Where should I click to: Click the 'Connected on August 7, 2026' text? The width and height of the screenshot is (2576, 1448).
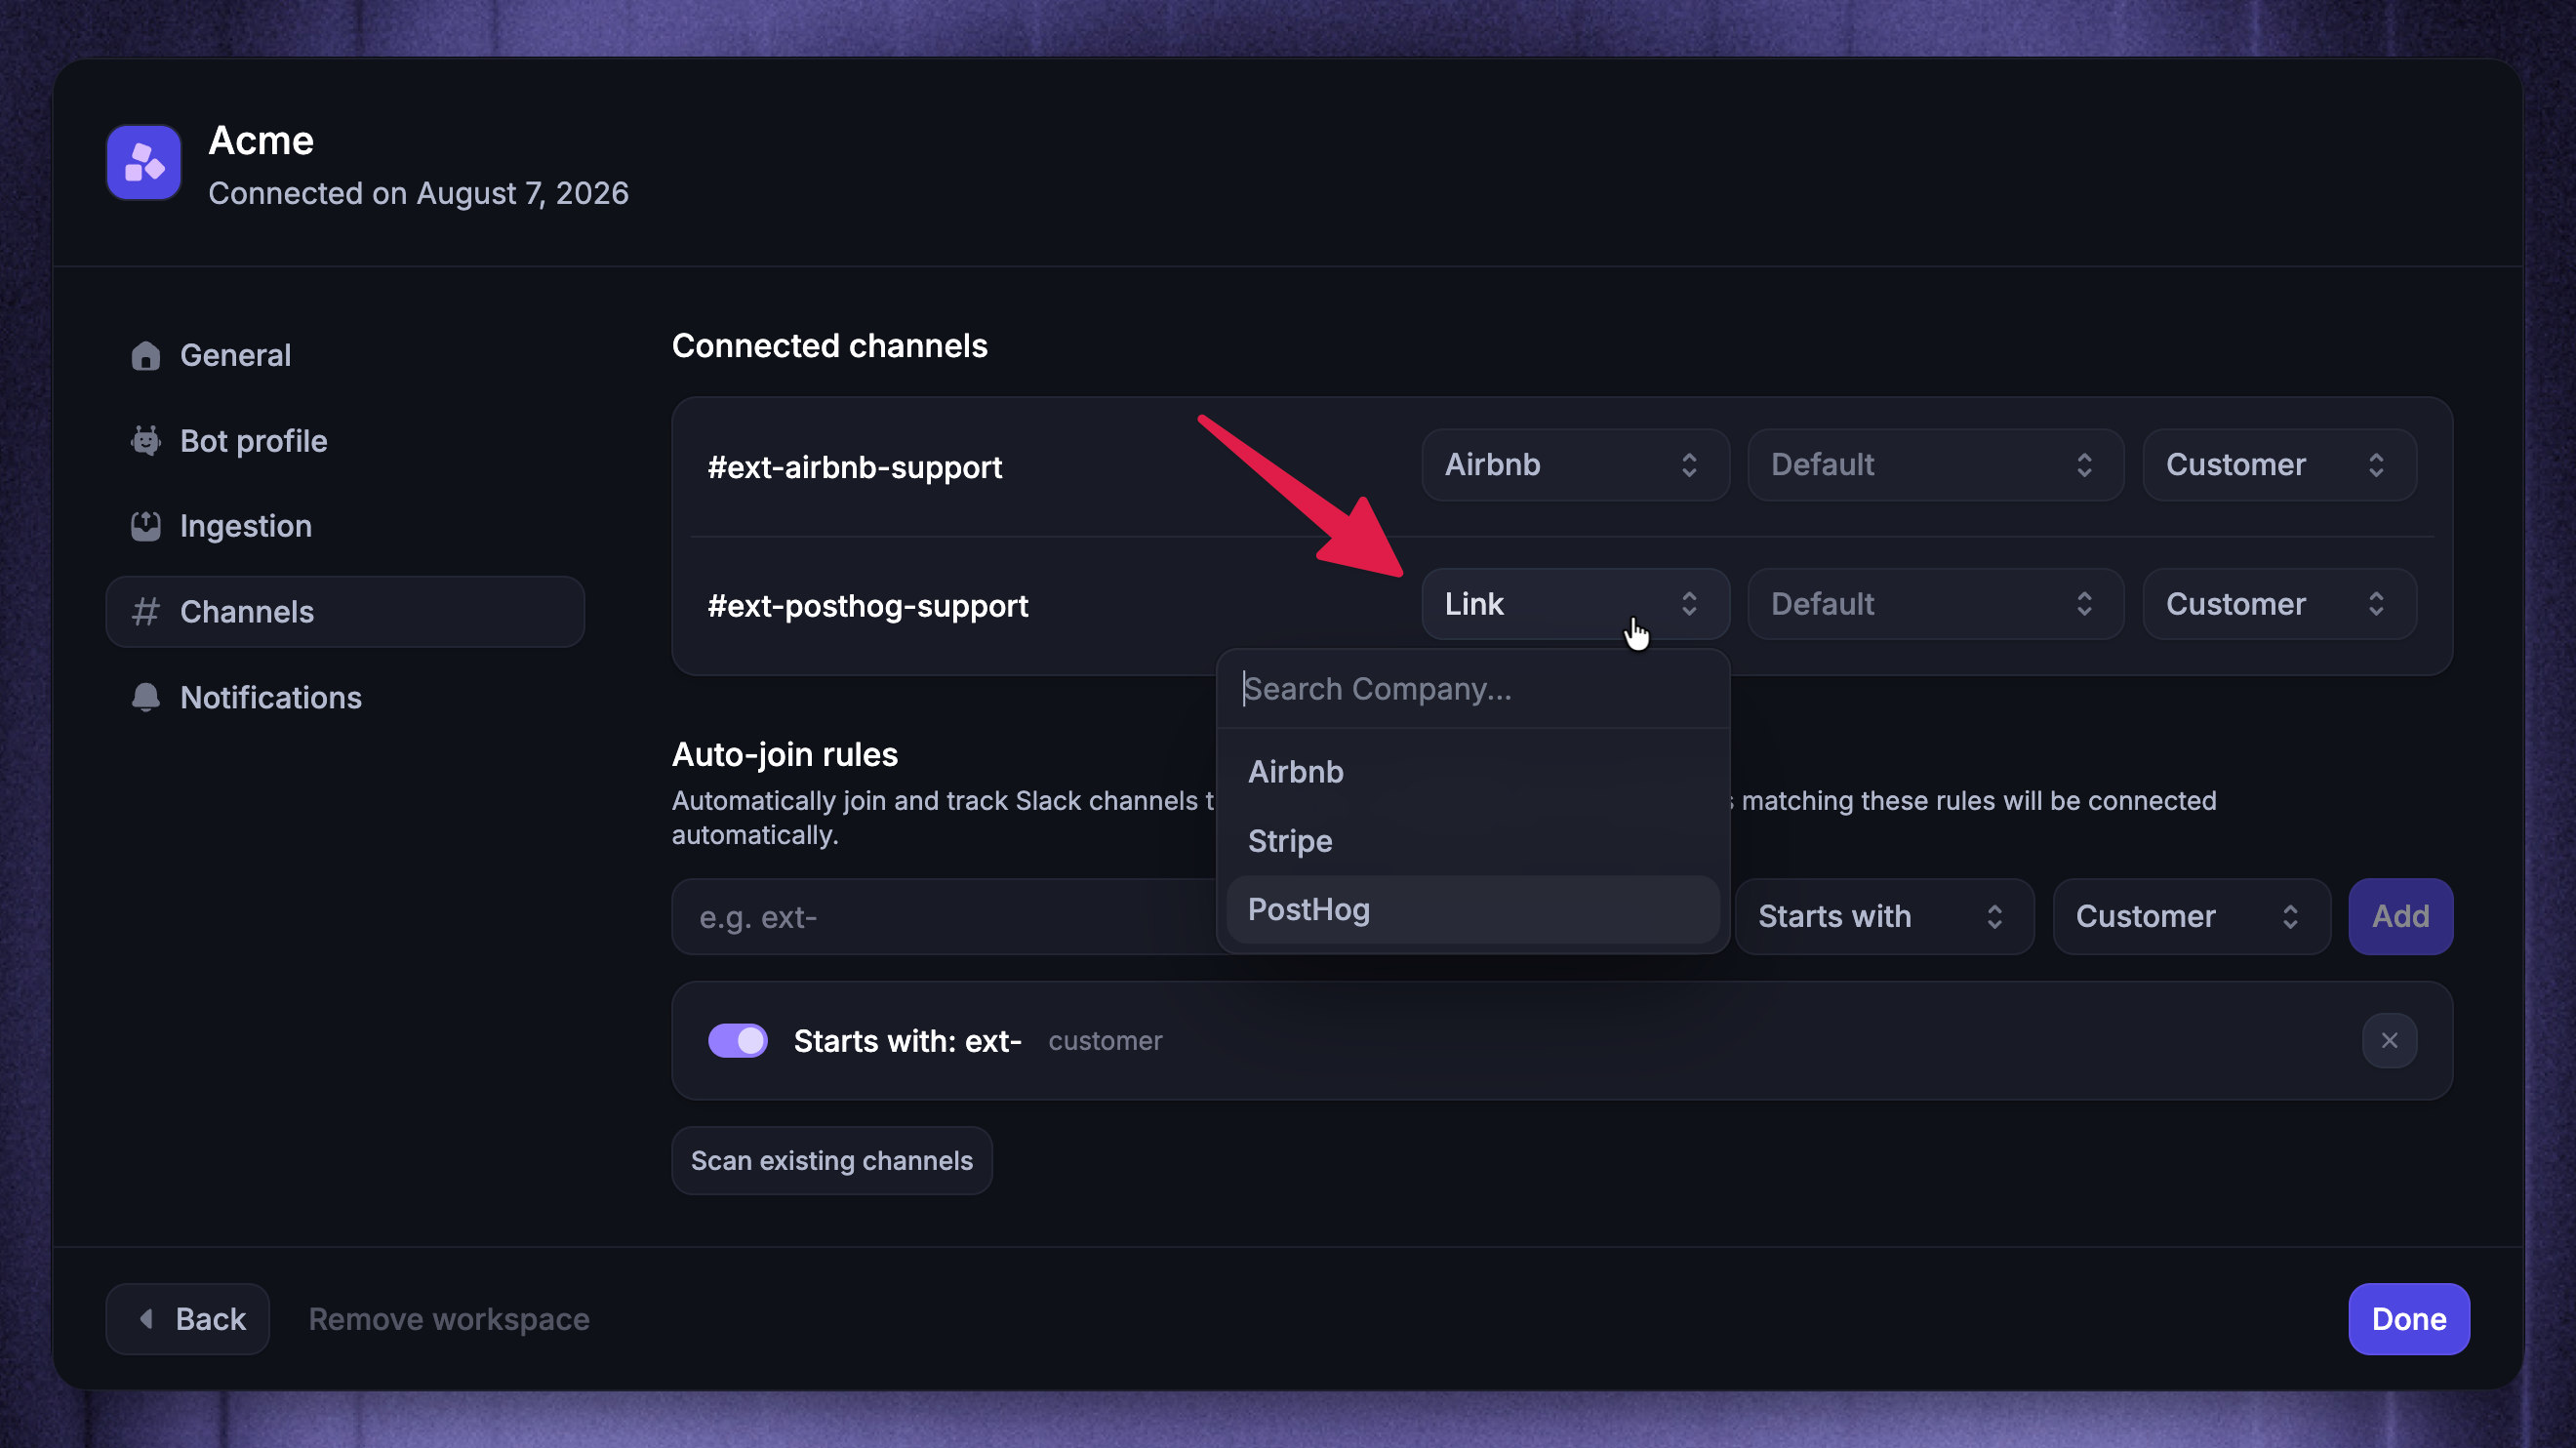point(418,192)
